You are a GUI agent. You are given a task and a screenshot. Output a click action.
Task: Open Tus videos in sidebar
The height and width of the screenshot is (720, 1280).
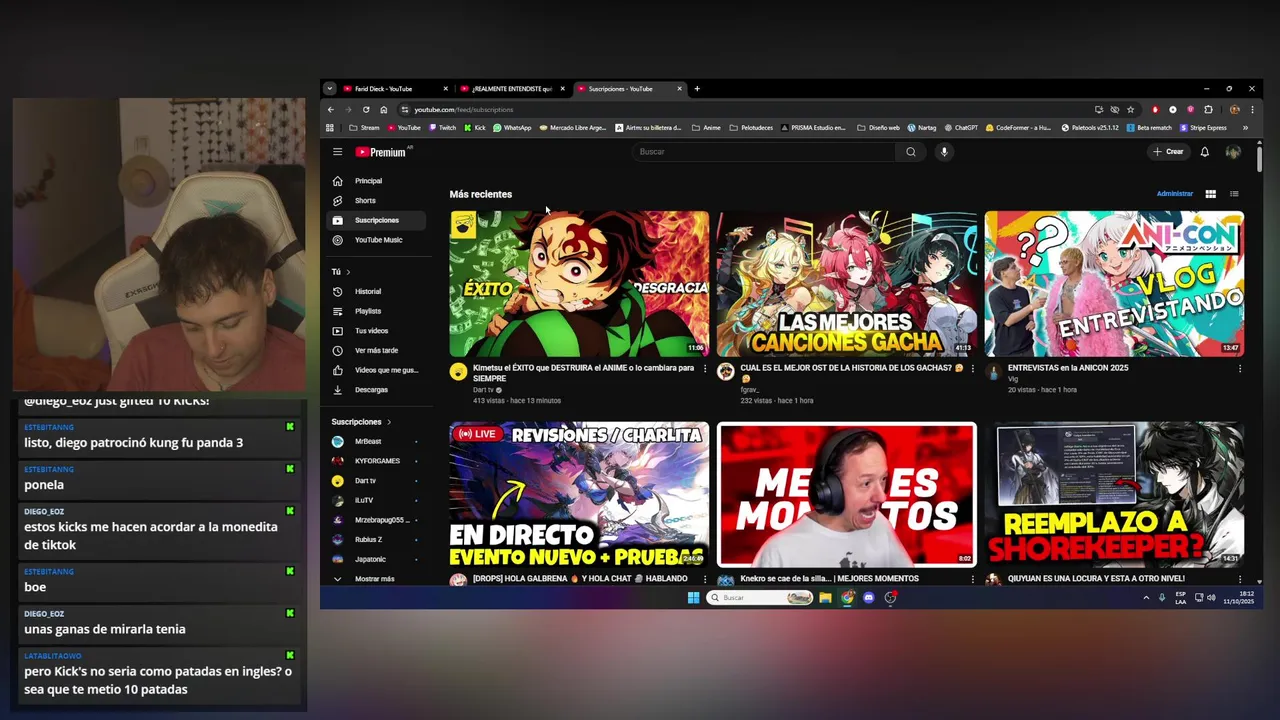(x=377, y=331)
